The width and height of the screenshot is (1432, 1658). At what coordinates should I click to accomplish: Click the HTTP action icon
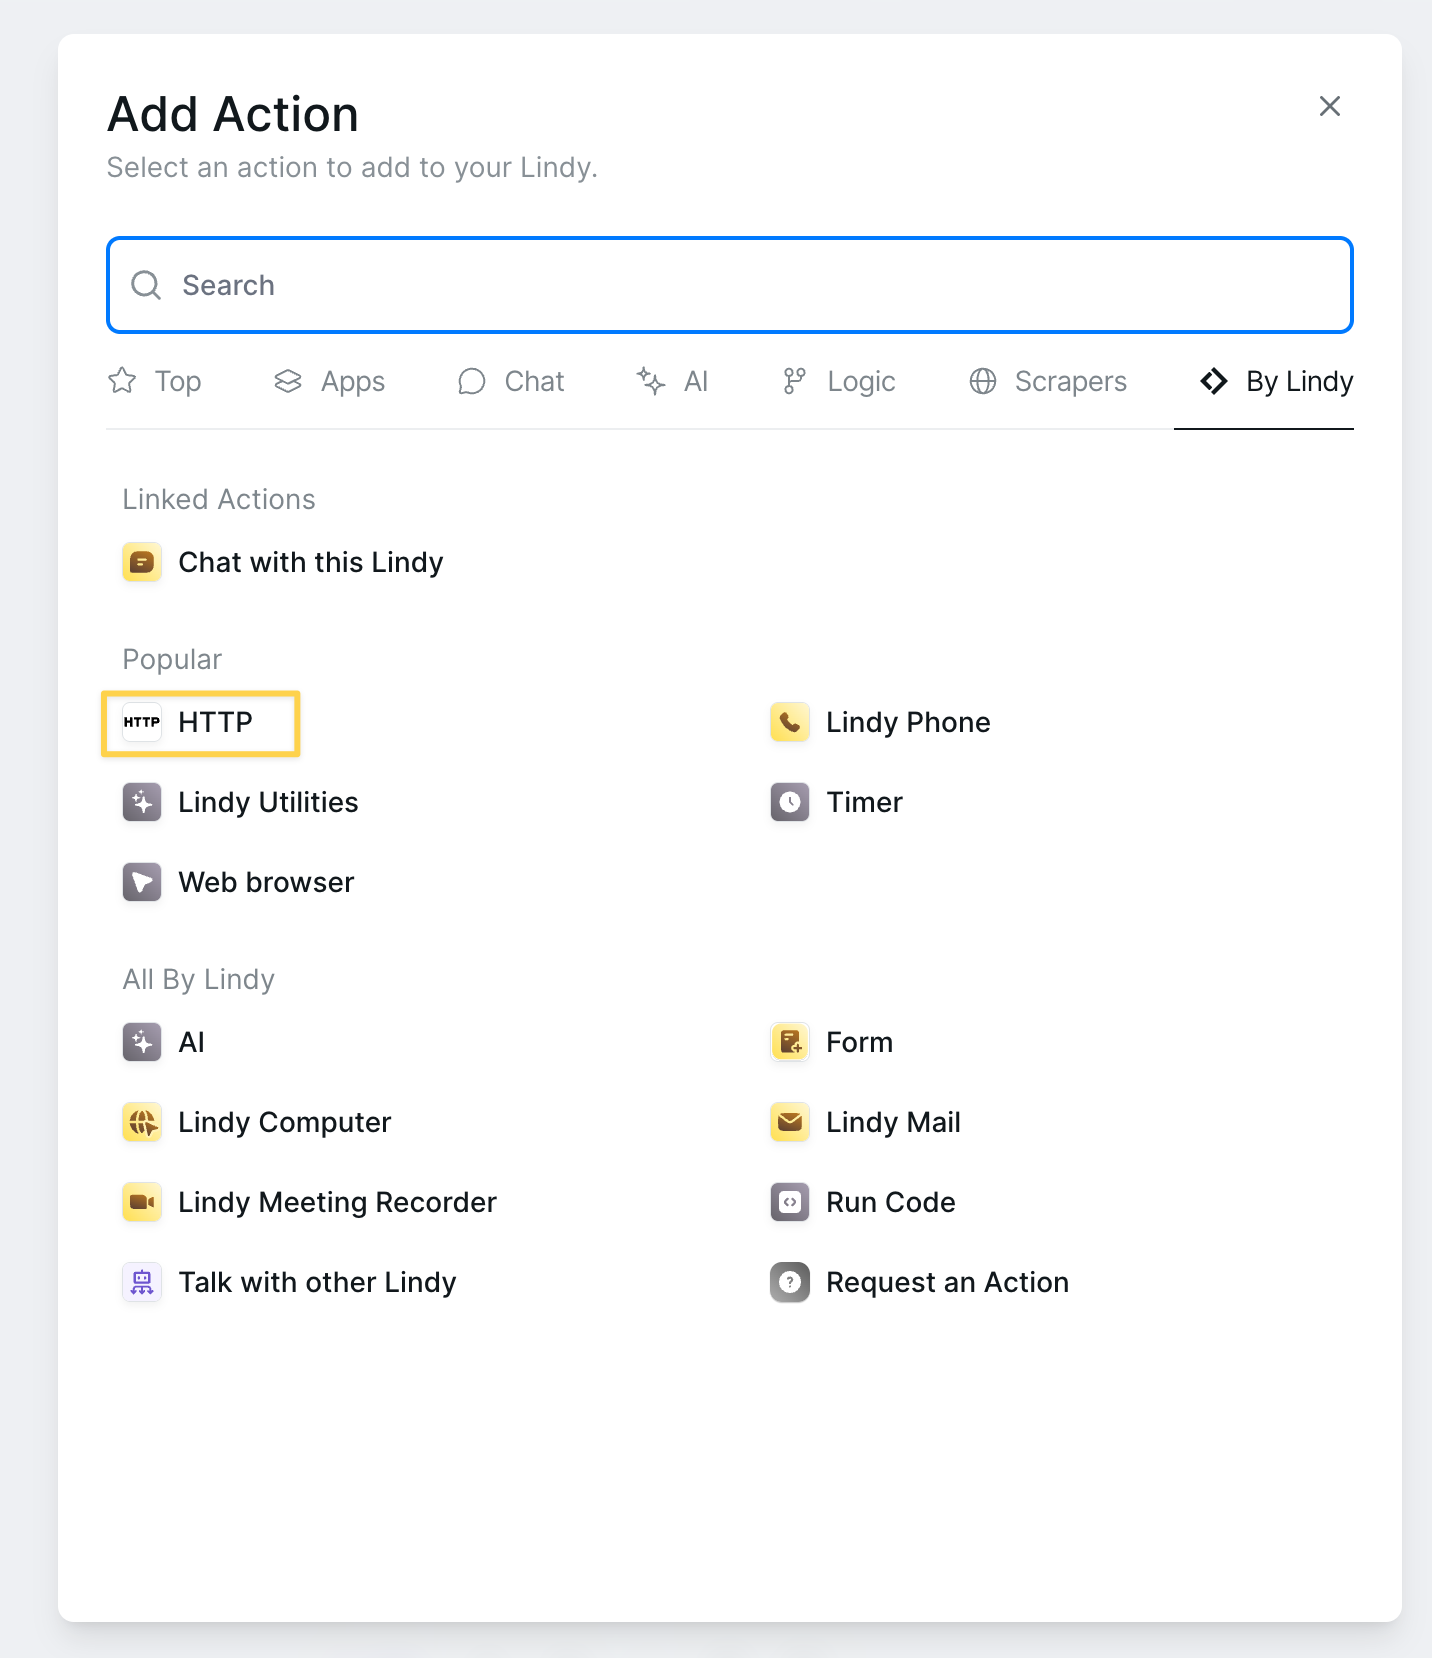click(x=142, y=722)
